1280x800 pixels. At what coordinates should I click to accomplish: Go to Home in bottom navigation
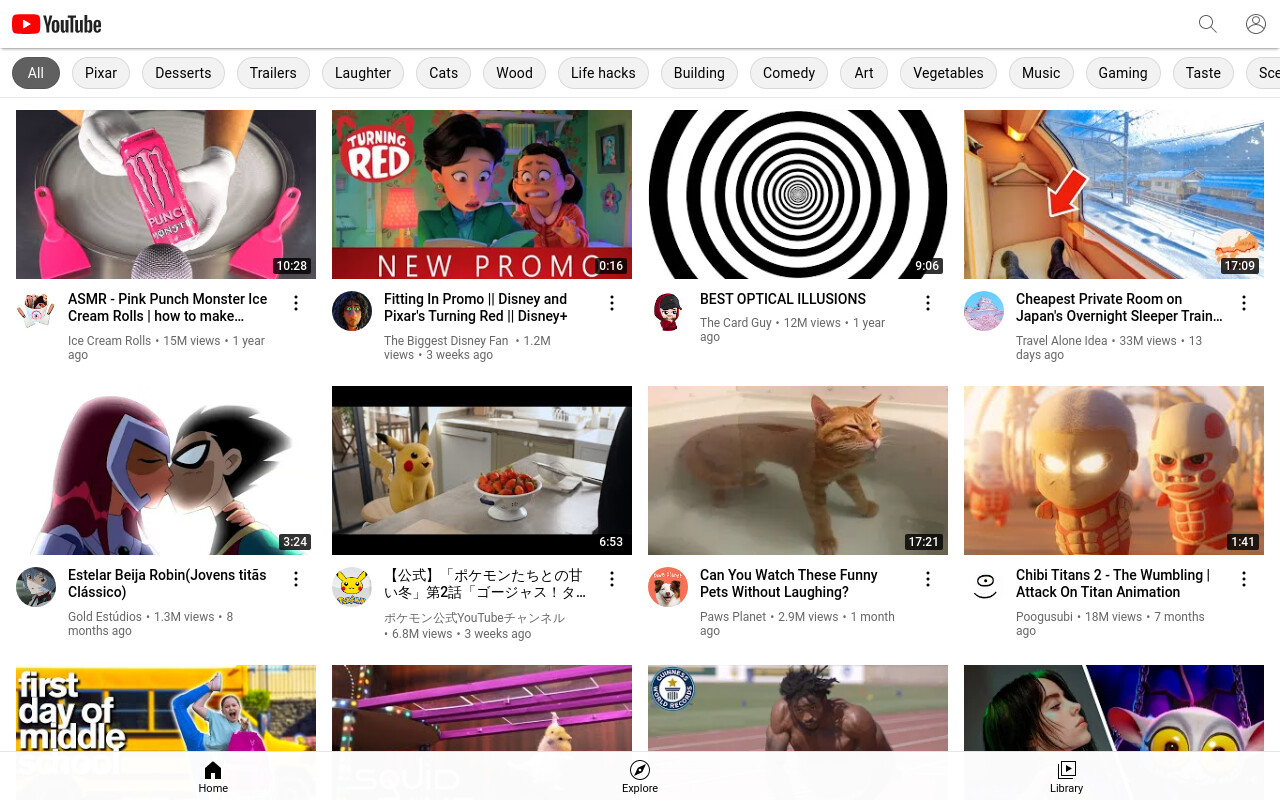(213, 776)
